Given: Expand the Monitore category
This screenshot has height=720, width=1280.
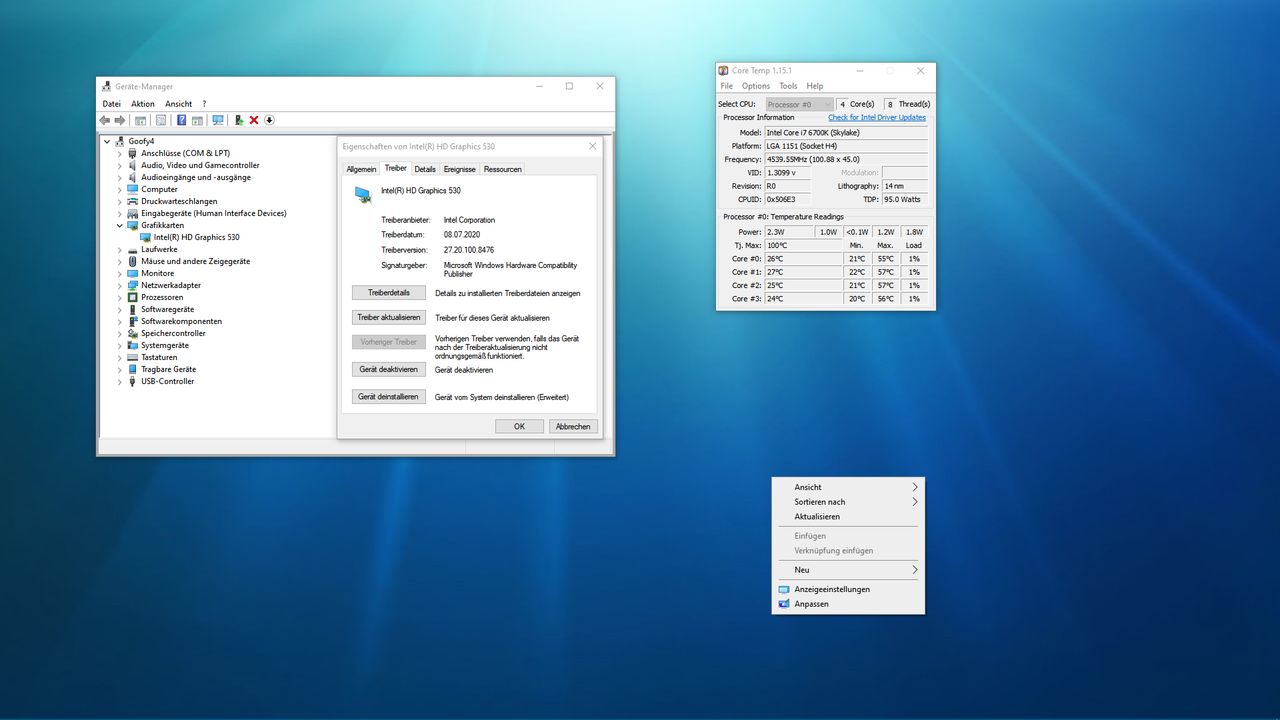Looking at the screenshot, I should (x=120, y=273).
